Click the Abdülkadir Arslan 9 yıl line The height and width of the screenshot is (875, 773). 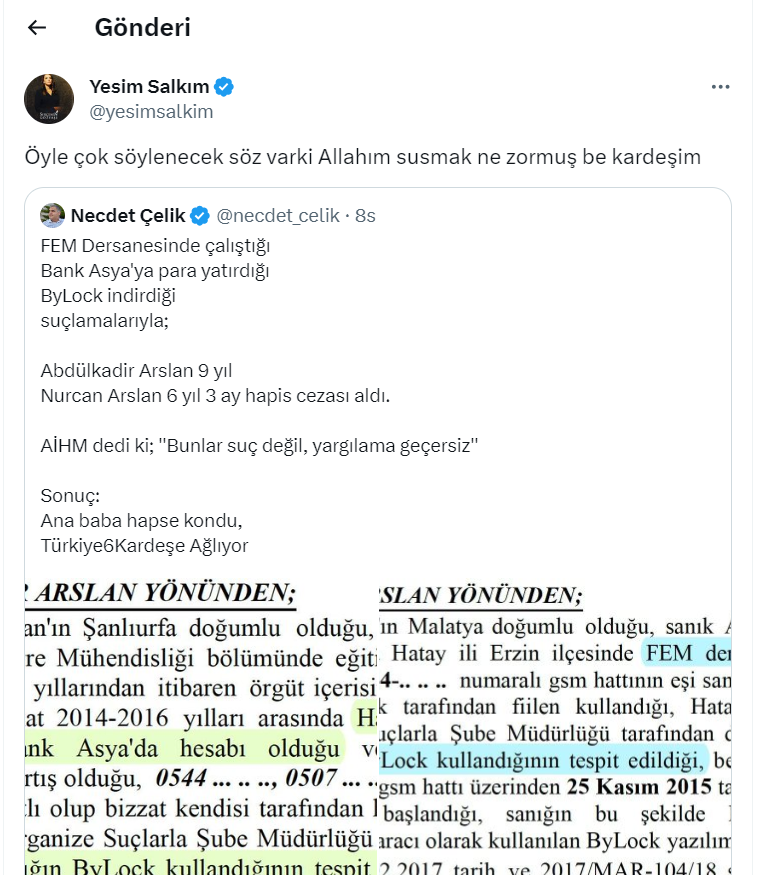coord(136,371)
